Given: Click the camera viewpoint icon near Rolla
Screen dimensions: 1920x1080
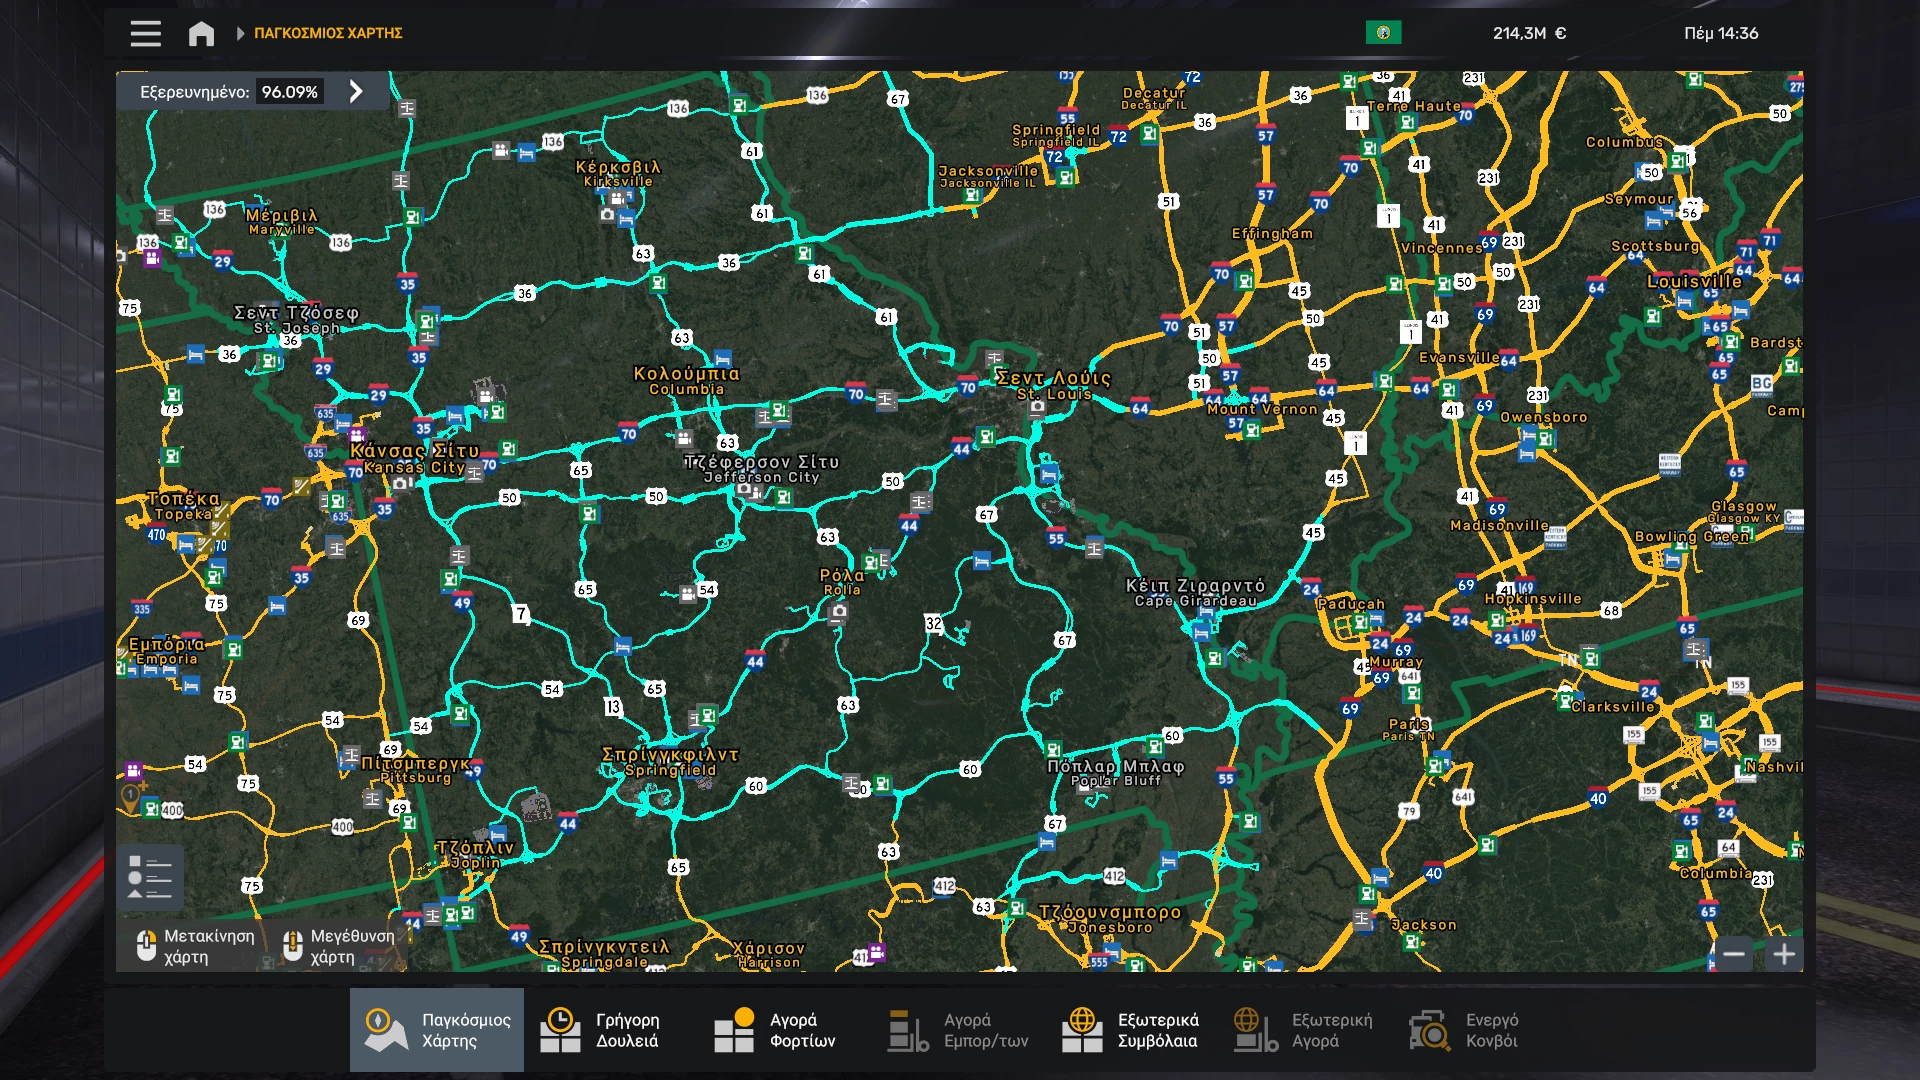Looking at the screenshot, I should coord(839,612).
